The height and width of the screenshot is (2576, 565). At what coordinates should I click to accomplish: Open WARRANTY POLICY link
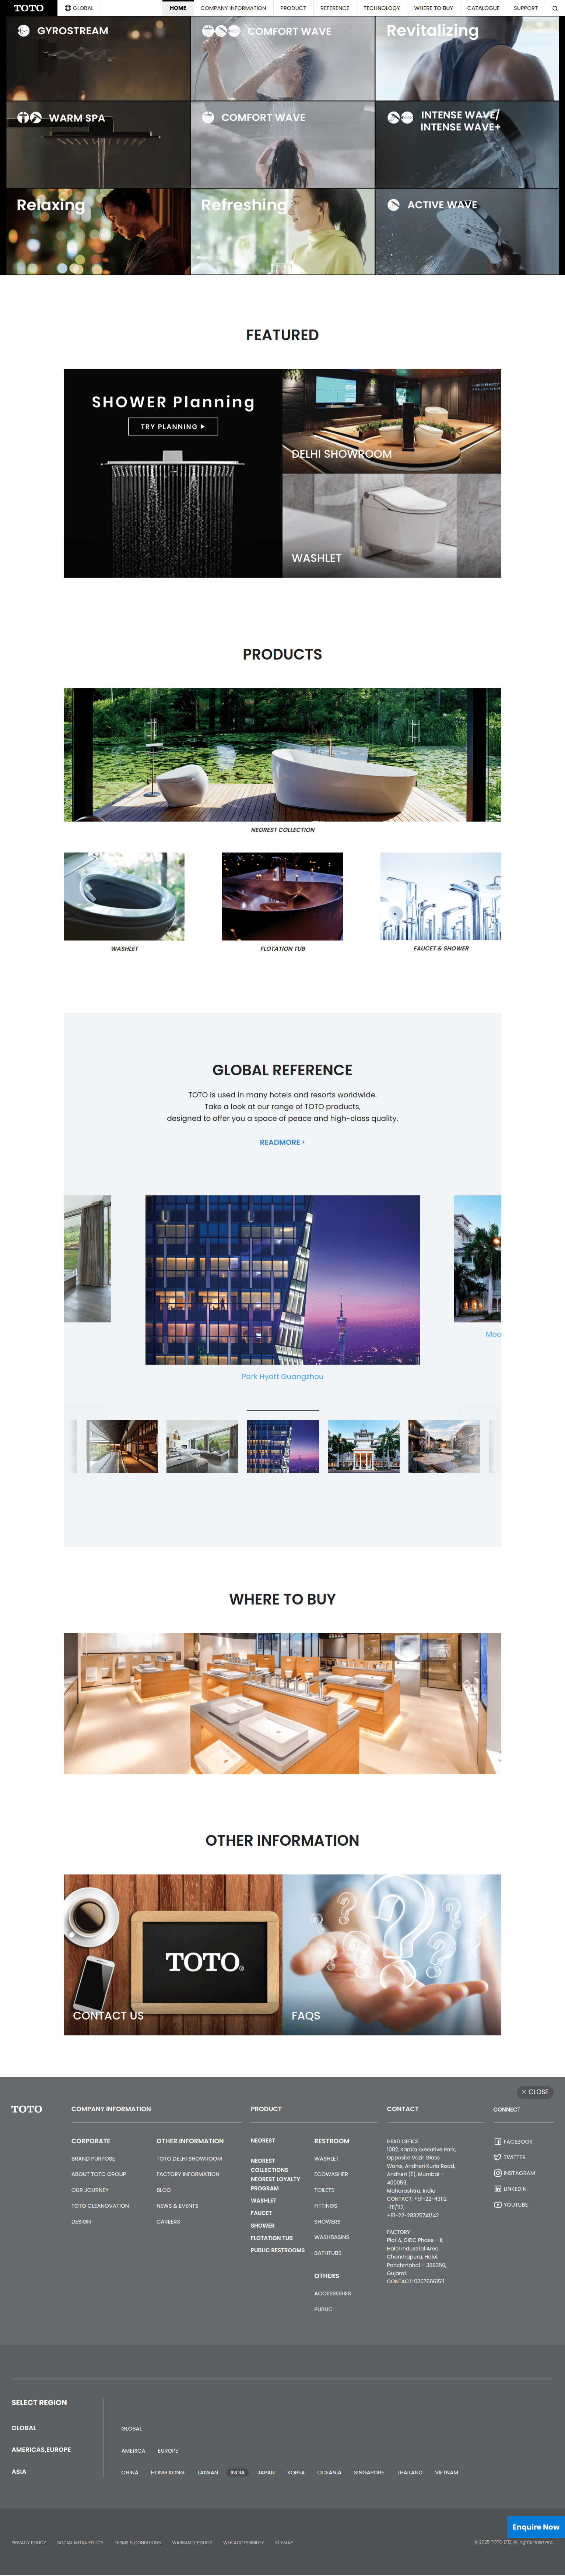point(192,2542)
